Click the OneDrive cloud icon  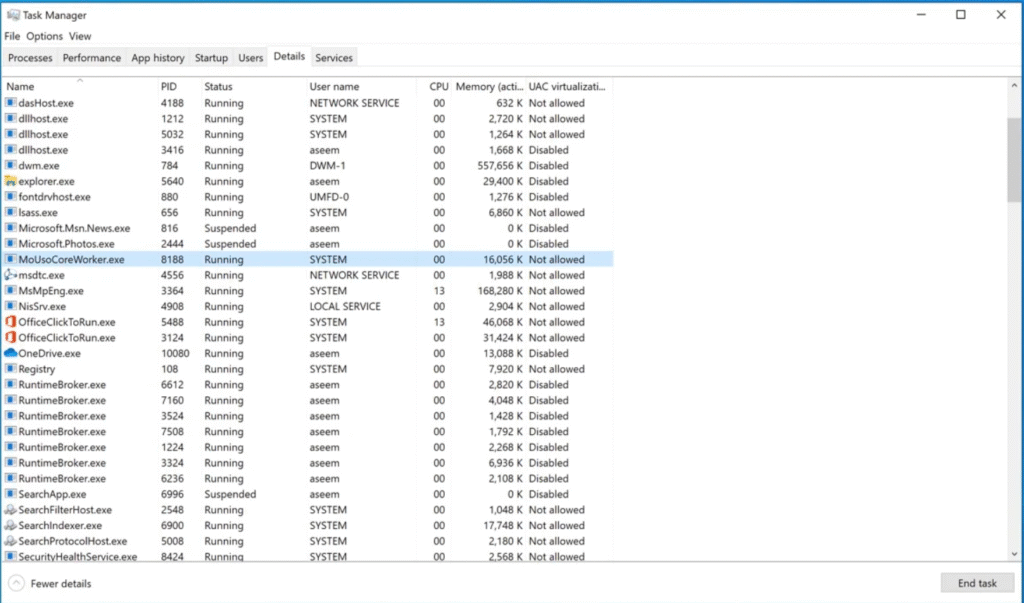pyautogui.click(x=11, y=353)
